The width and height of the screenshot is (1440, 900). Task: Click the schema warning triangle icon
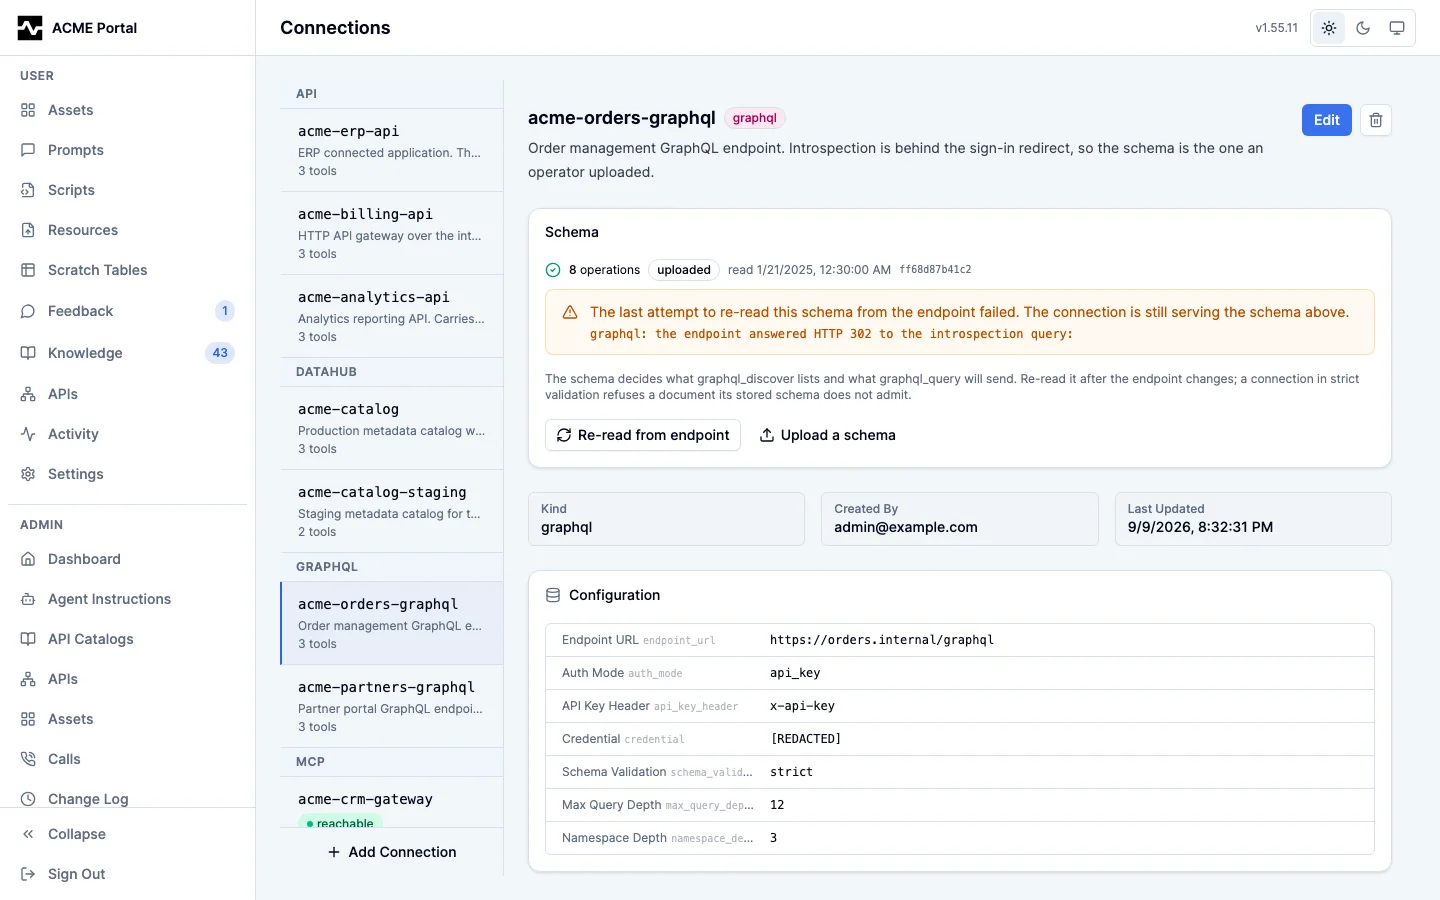pyautogui.click(x=570, y=312)
